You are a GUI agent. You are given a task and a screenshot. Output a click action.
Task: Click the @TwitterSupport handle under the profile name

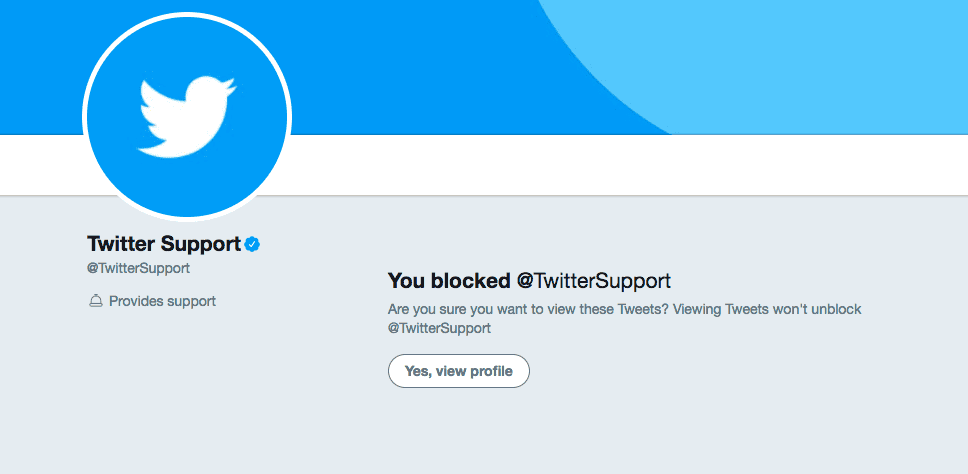click(138, 268)
